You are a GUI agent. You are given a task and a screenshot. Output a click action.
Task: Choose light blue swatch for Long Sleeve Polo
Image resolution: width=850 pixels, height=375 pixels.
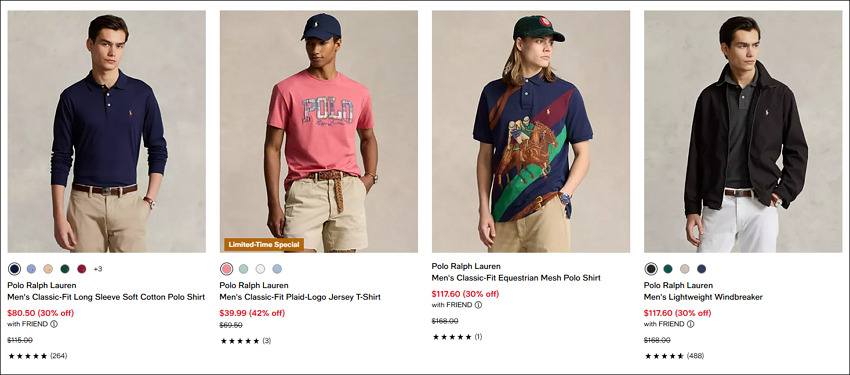point(31,269)
